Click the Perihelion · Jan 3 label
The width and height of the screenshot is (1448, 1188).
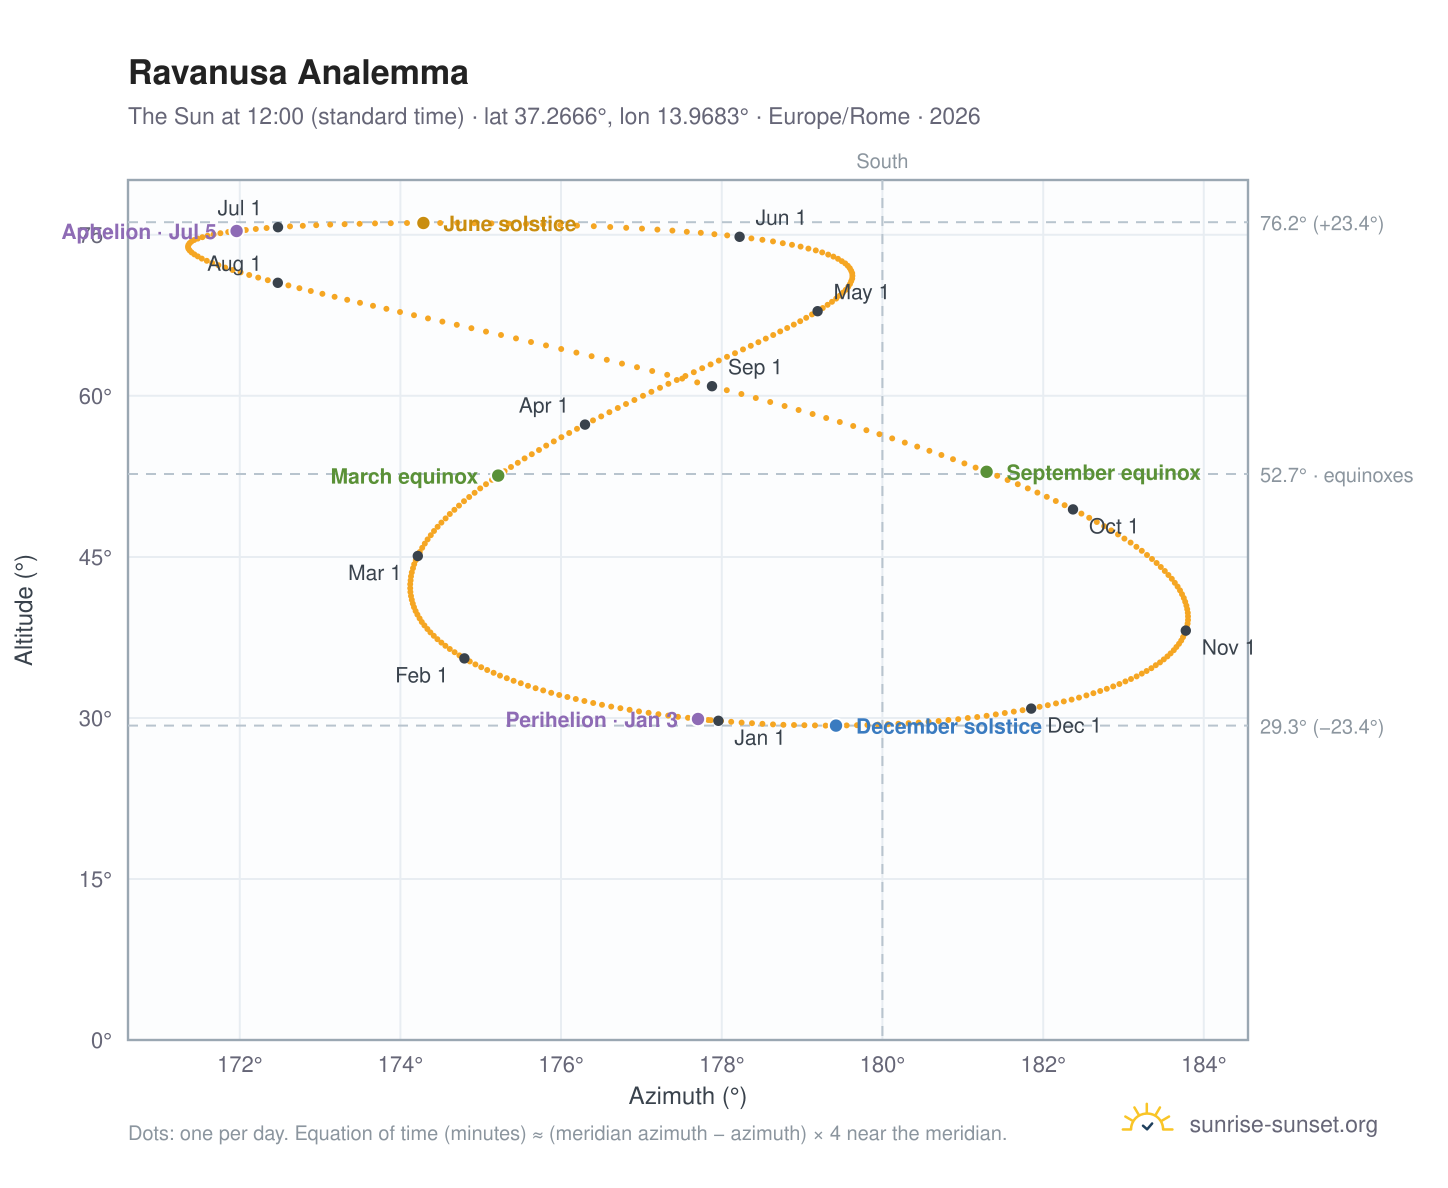tap(592, 720)
